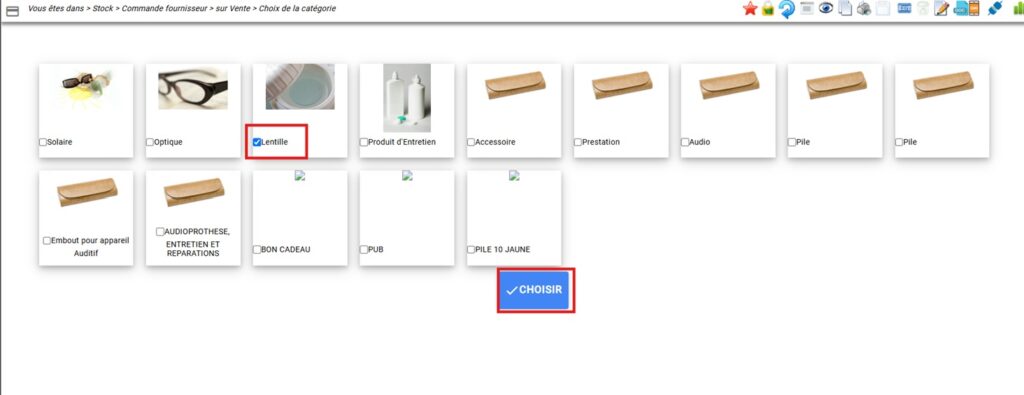Click the green padlock icon

(769, 9)
